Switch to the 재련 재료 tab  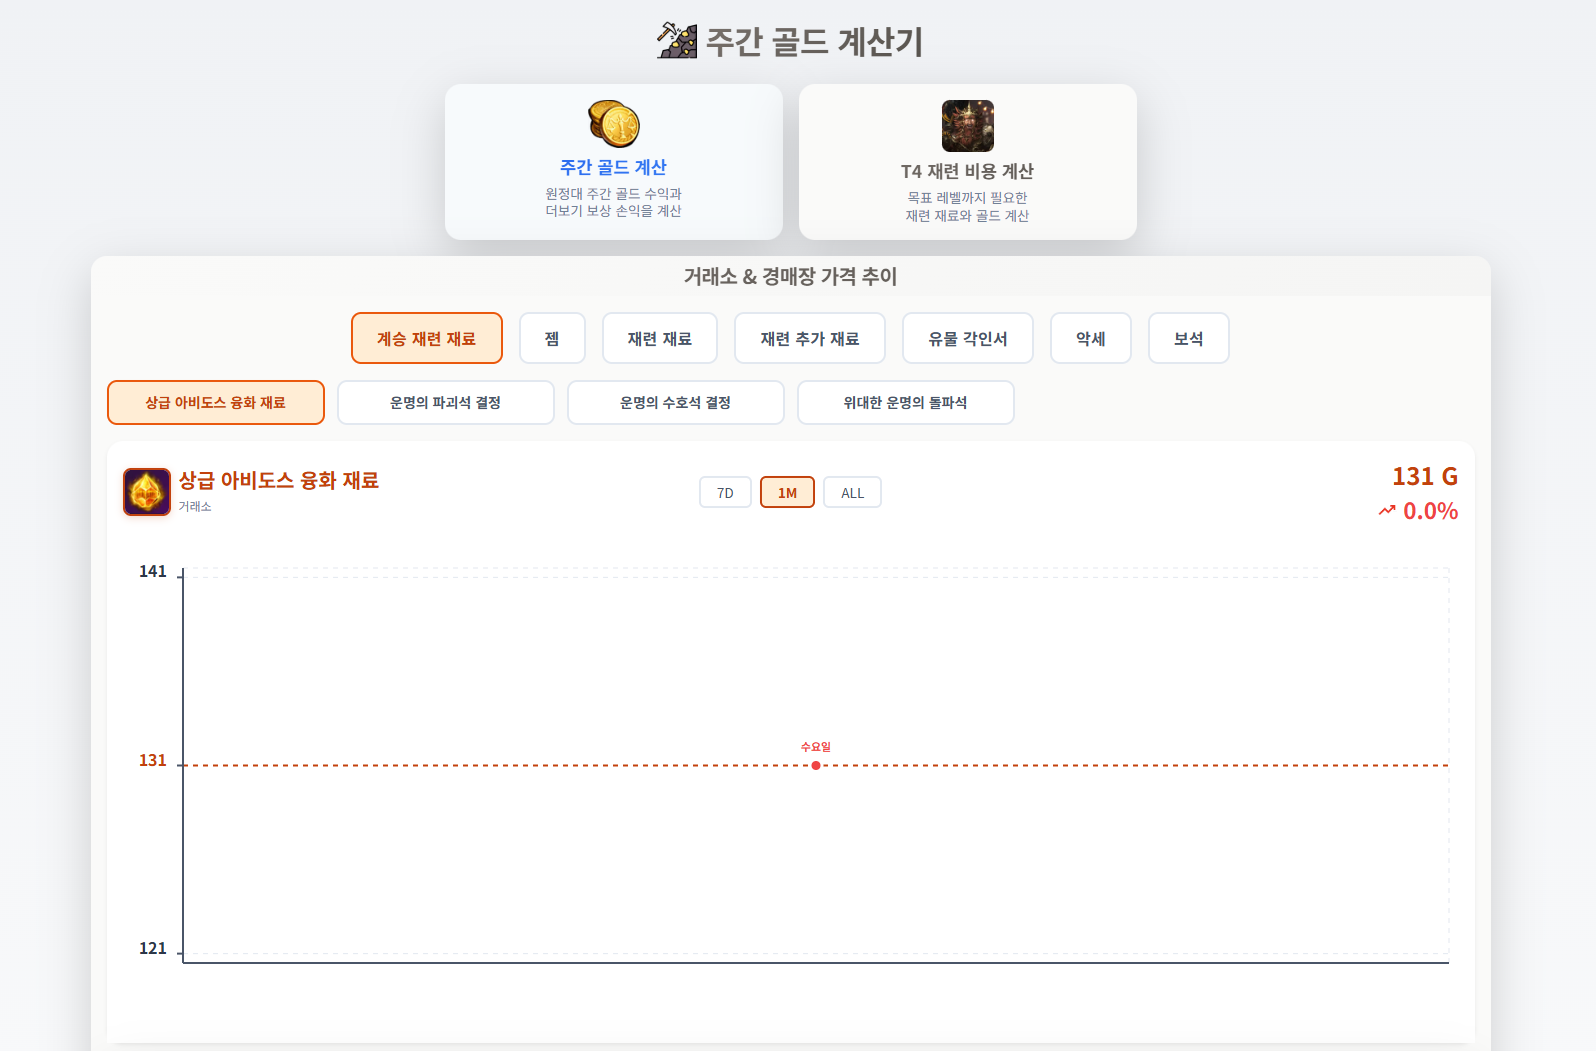point(659,339)
